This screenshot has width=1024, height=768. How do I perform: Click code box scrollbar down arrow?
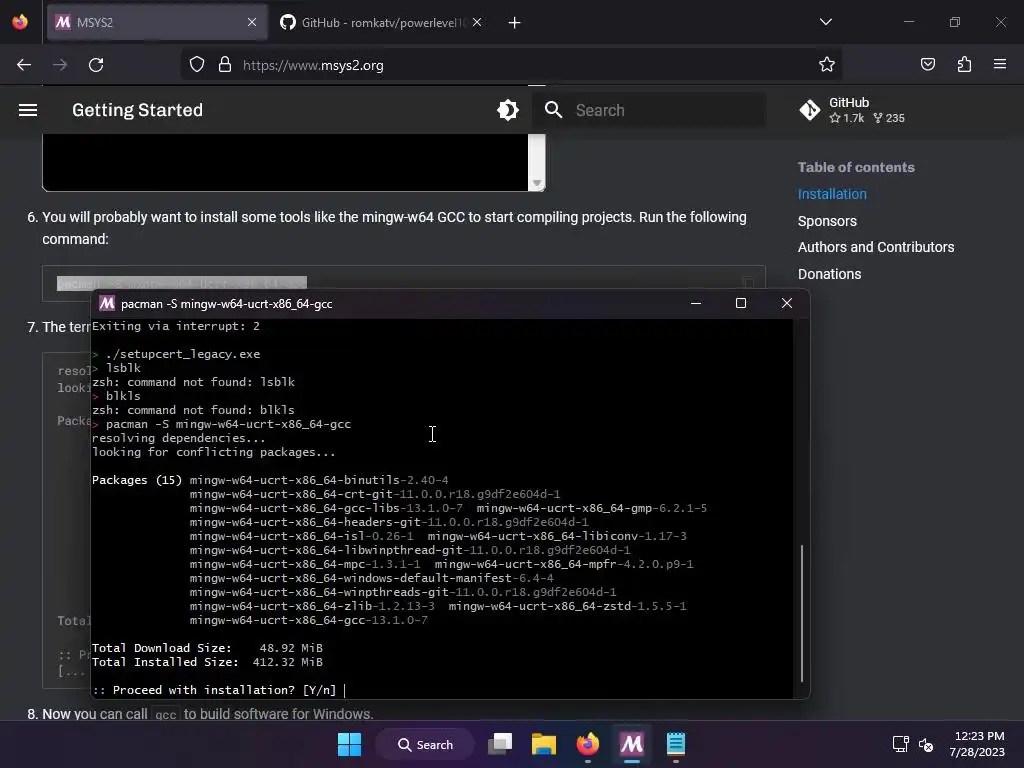pos(537,183)
